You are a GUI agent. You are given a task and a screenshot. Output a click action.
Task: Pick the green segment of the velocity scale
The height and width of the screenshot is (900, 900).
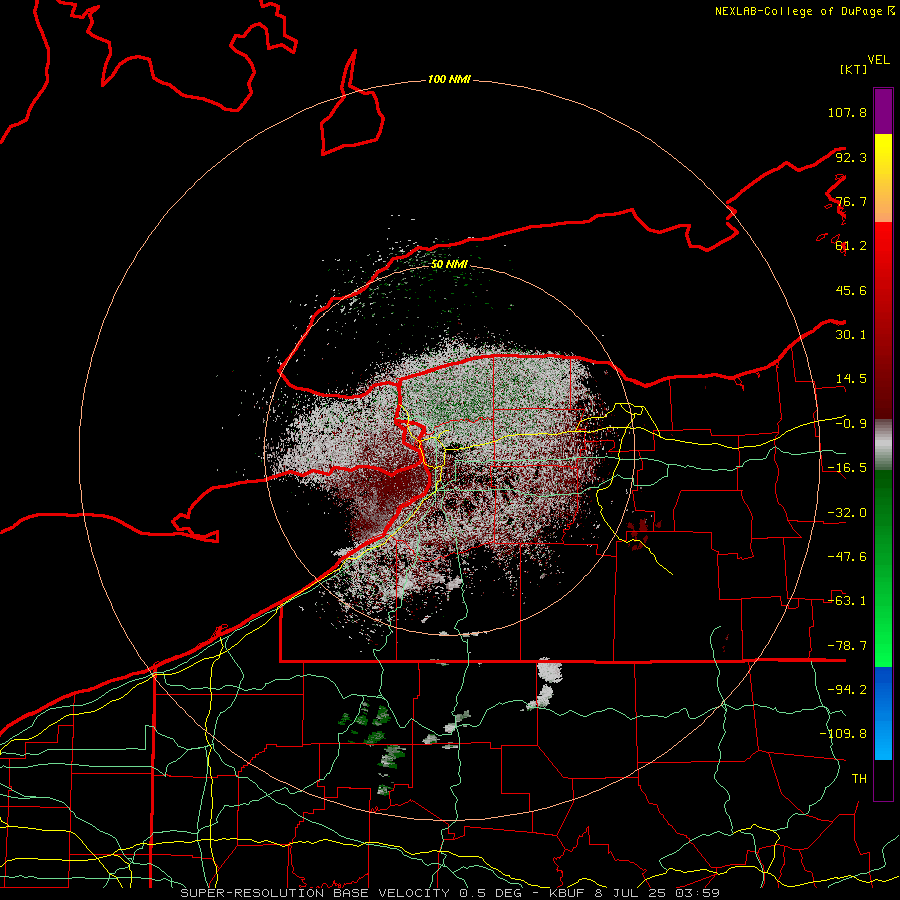pos(883,568)
